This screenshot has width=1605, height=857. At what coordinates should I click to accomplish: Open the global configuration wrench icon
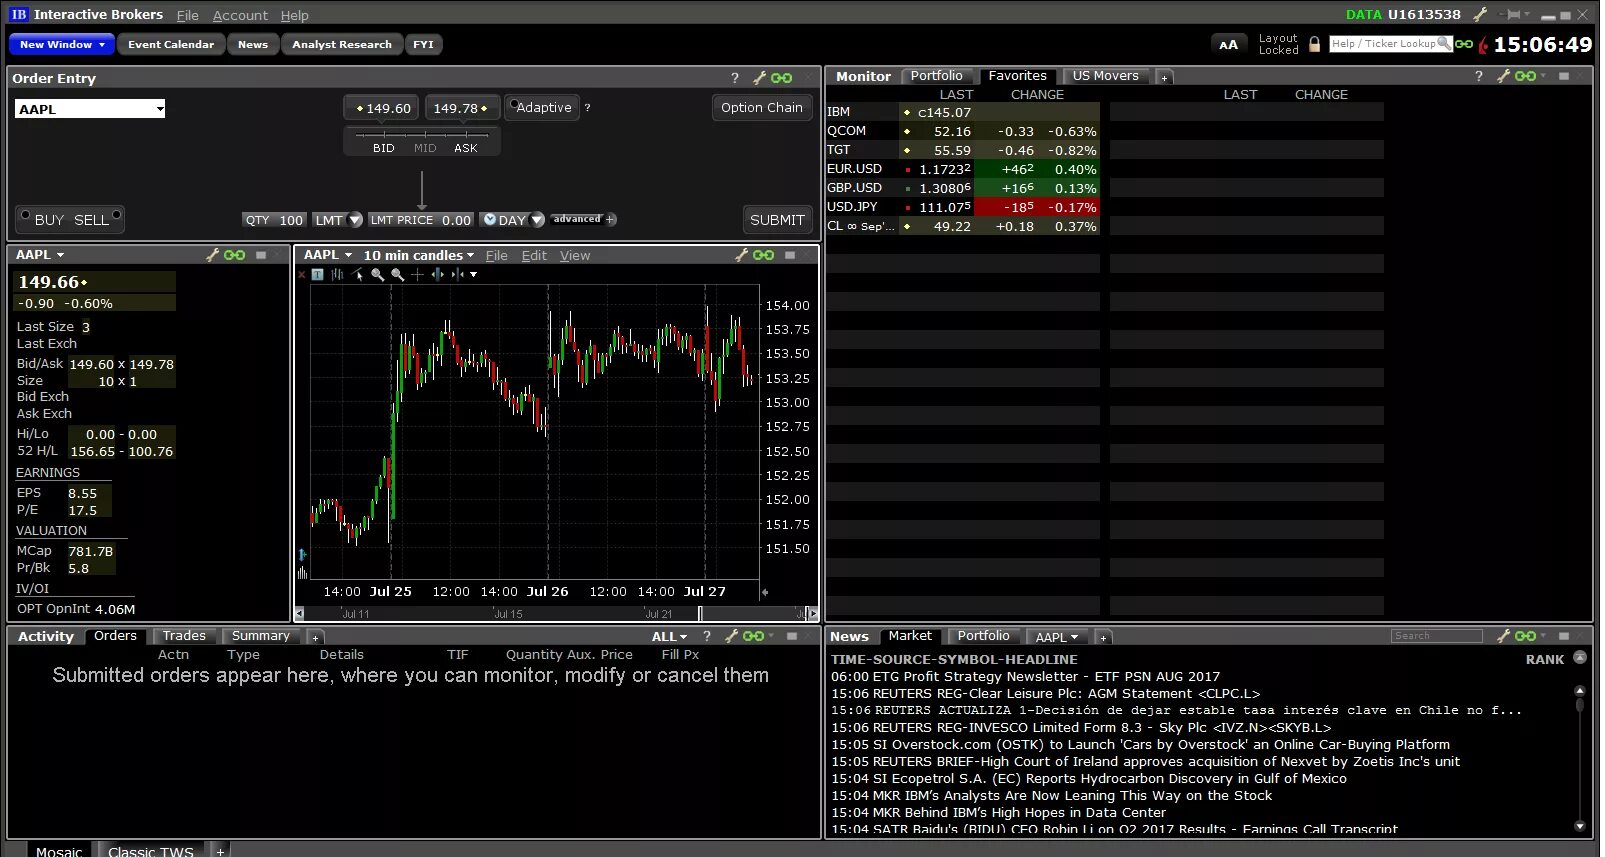click(1480, 14)
